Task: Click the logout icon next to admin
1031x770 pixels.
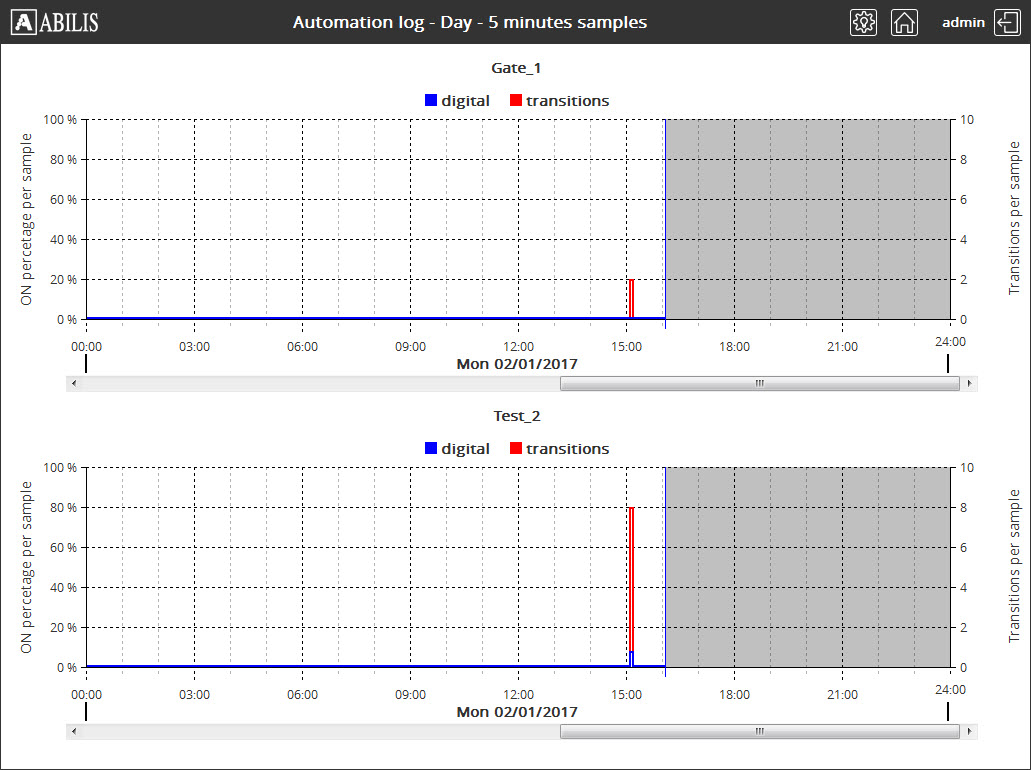Action: click(x=1006, y=22)
